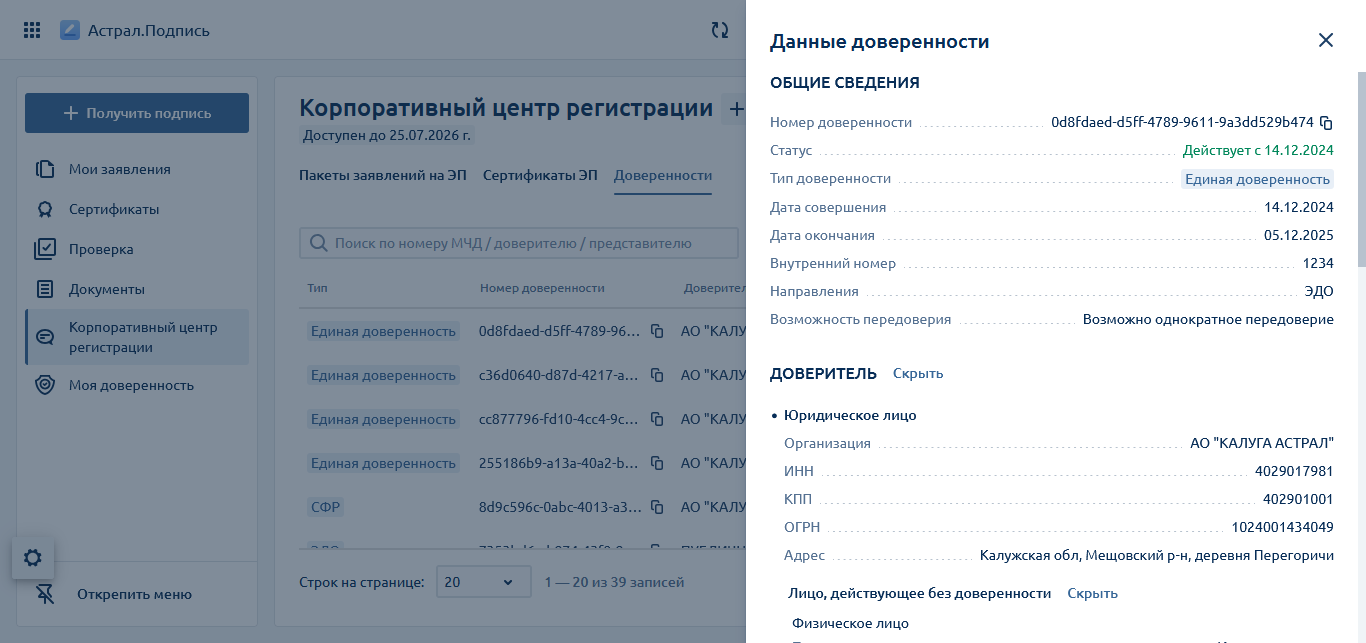The width and height of the screenshot is (1366, 643).
Task: Click 1 — 20 из 39 записей text
Action: click(614, 582)
